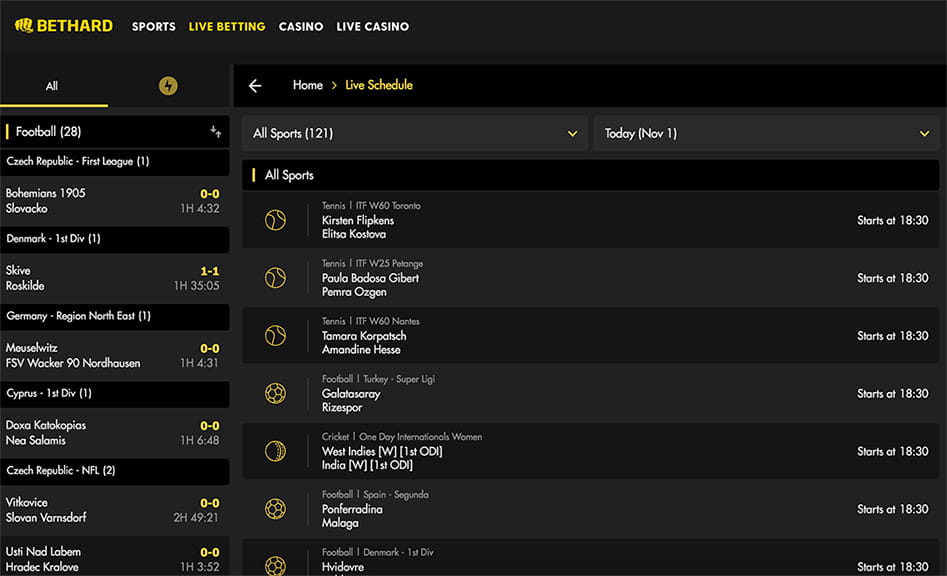Open the Today (Nov 1) date dropdown
Screen dimensions: 947x576
click(x=766, y=133)
